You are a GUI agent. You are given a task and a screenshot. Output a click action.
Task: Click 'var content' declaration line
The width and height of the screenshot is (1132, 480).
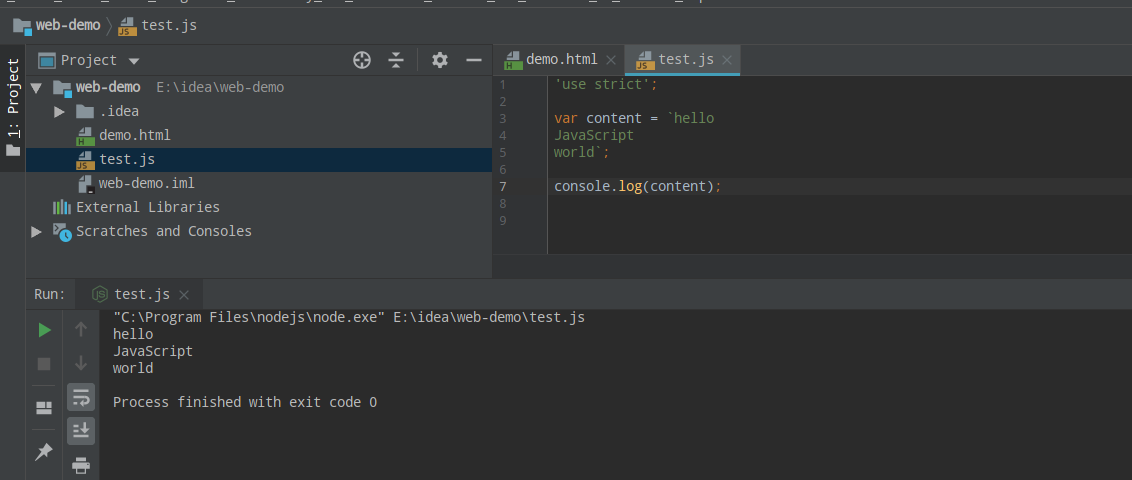click(634, 118)
